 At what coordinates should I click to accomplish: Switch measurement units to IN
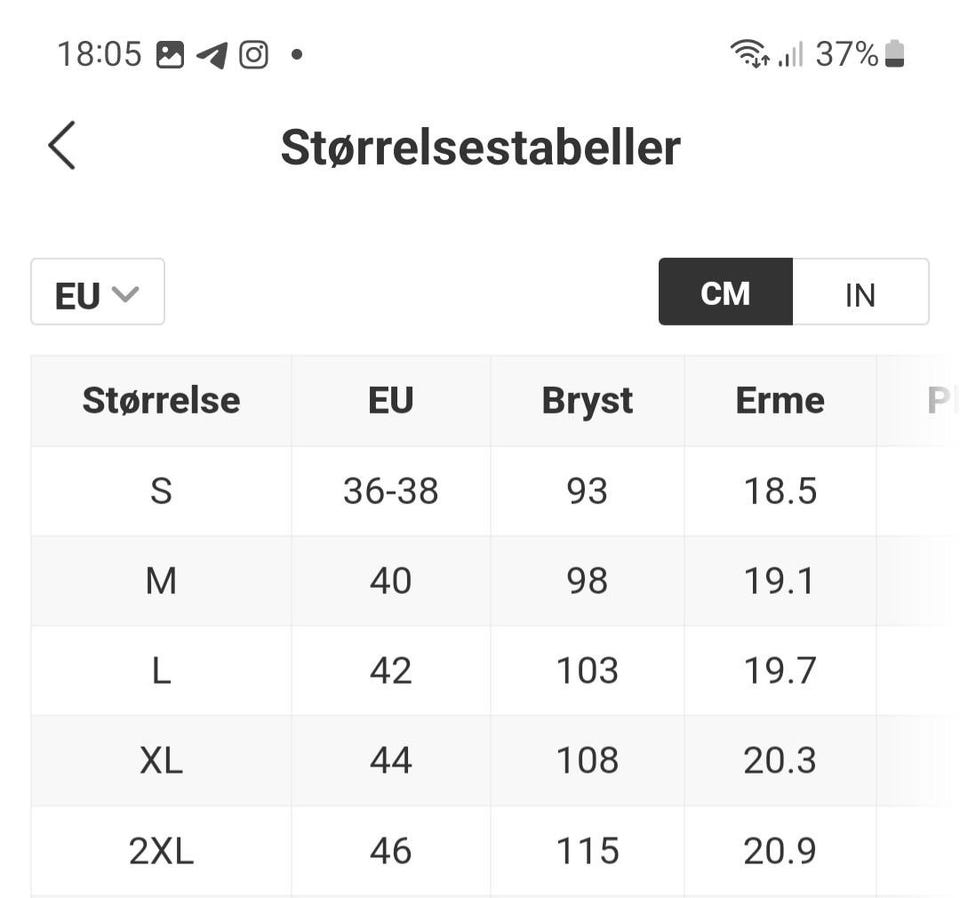(x=860, y=293)
